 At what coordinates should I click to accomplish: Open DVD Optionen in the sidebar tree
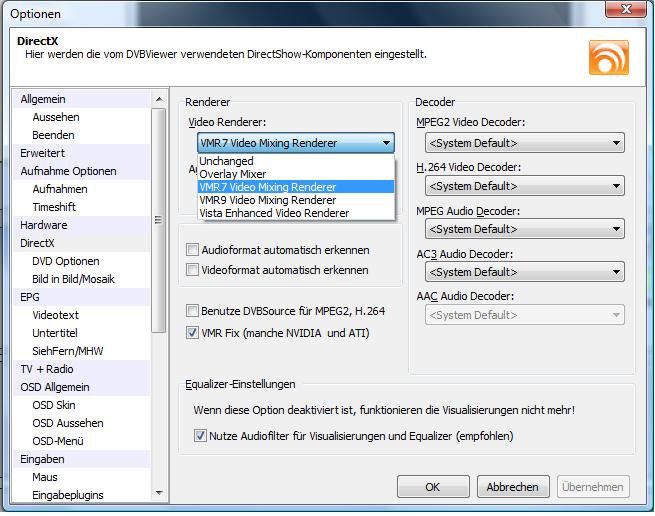[x=66, y=261]
